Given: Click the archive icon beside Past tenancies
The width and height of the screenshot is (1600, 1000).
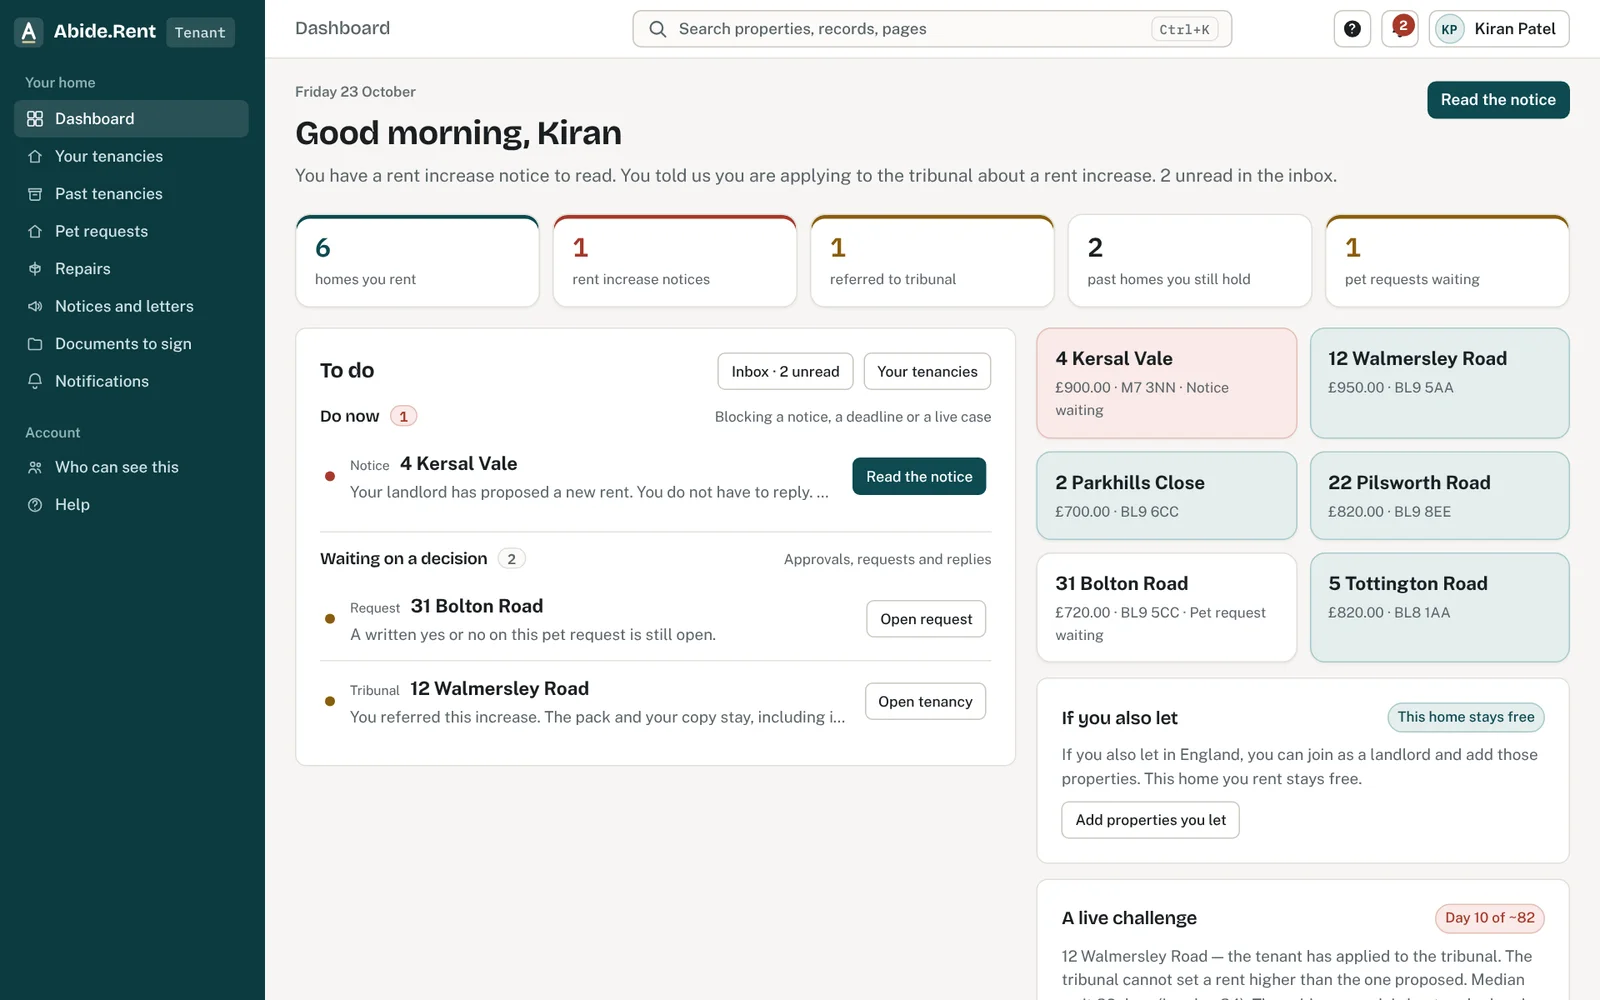Looking at the screenshot, I should click(x=35, y=194).
